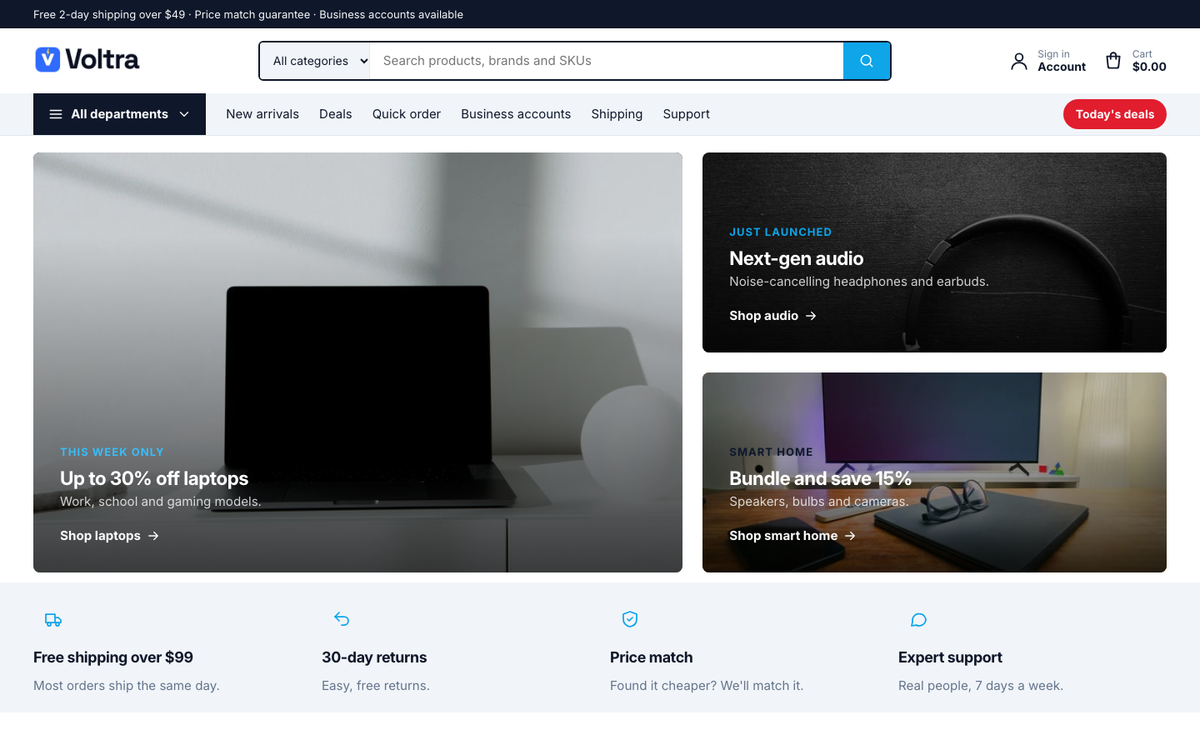Expand the All departments chevron
1200x750 pixels.
pyautogui.click(x=184, y=114)
